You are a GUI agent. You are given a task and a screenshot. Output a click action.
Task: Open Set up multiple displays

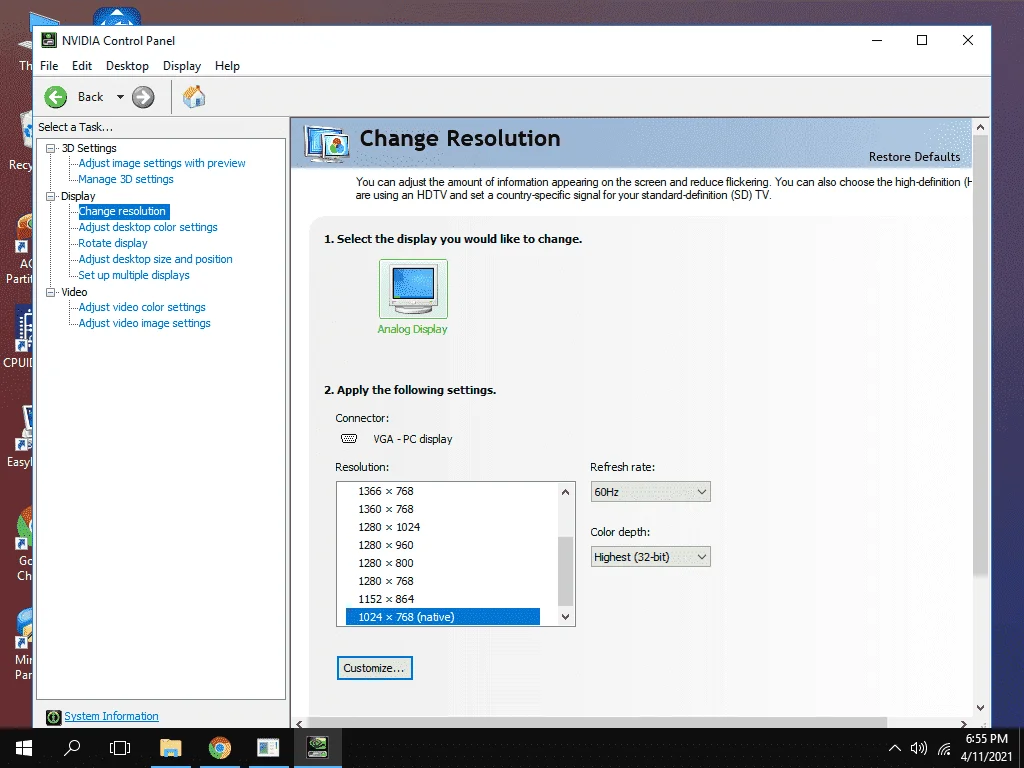[134, 275]
